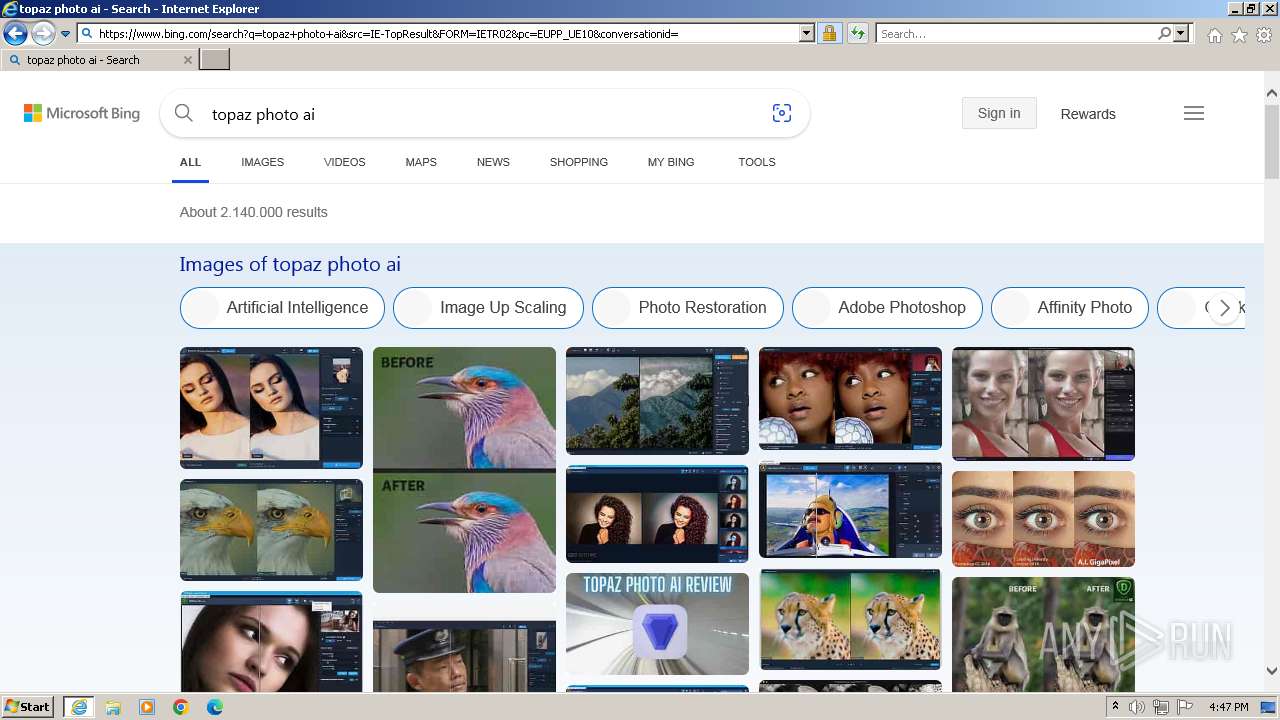Open the monkeys BEFORE/AFTER thumbnail
The height and width of the screenshot is (720, 1280).
[x=1043, y=635]
